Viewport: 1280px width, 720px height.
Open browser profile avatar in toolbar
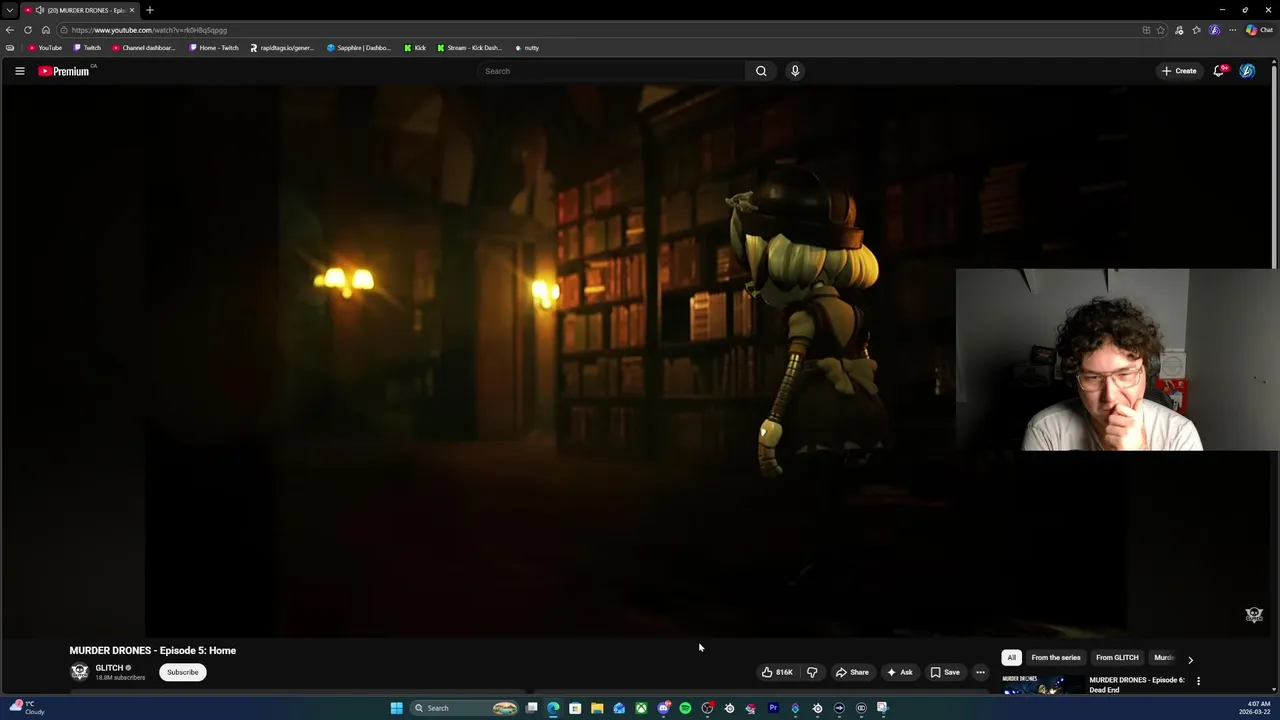point(1214,30)
